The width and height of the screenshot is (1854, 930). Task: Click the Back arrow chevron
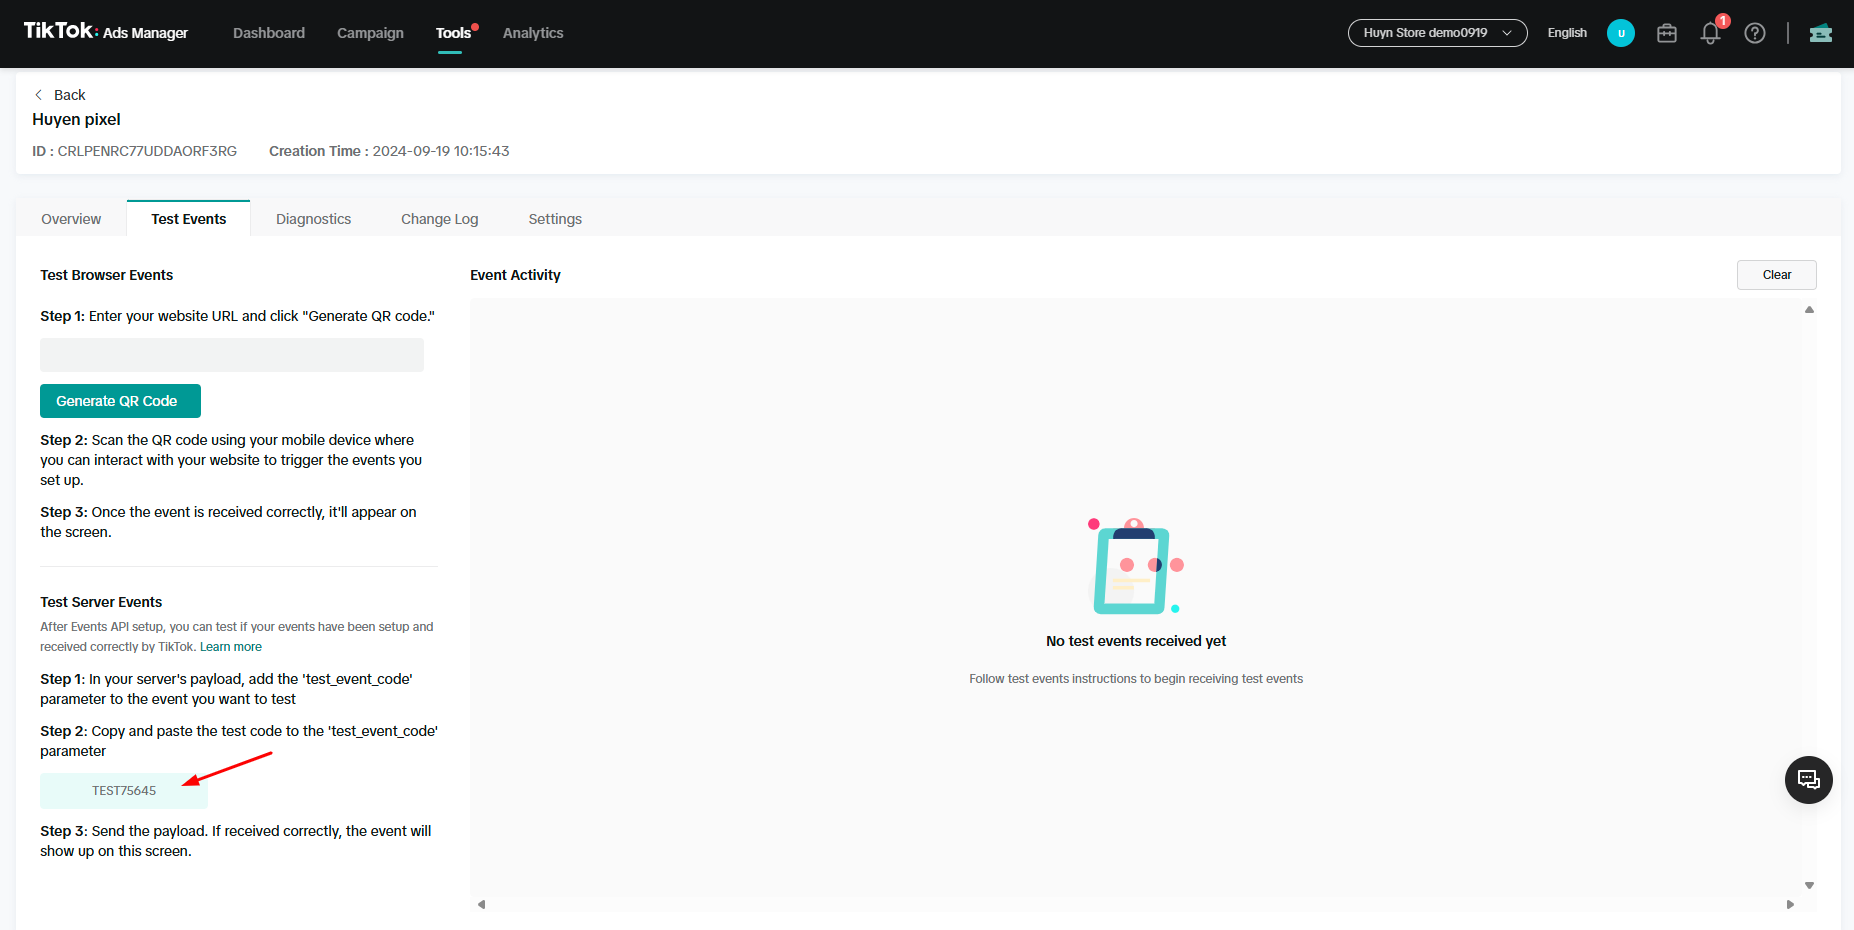coord(39,95)
